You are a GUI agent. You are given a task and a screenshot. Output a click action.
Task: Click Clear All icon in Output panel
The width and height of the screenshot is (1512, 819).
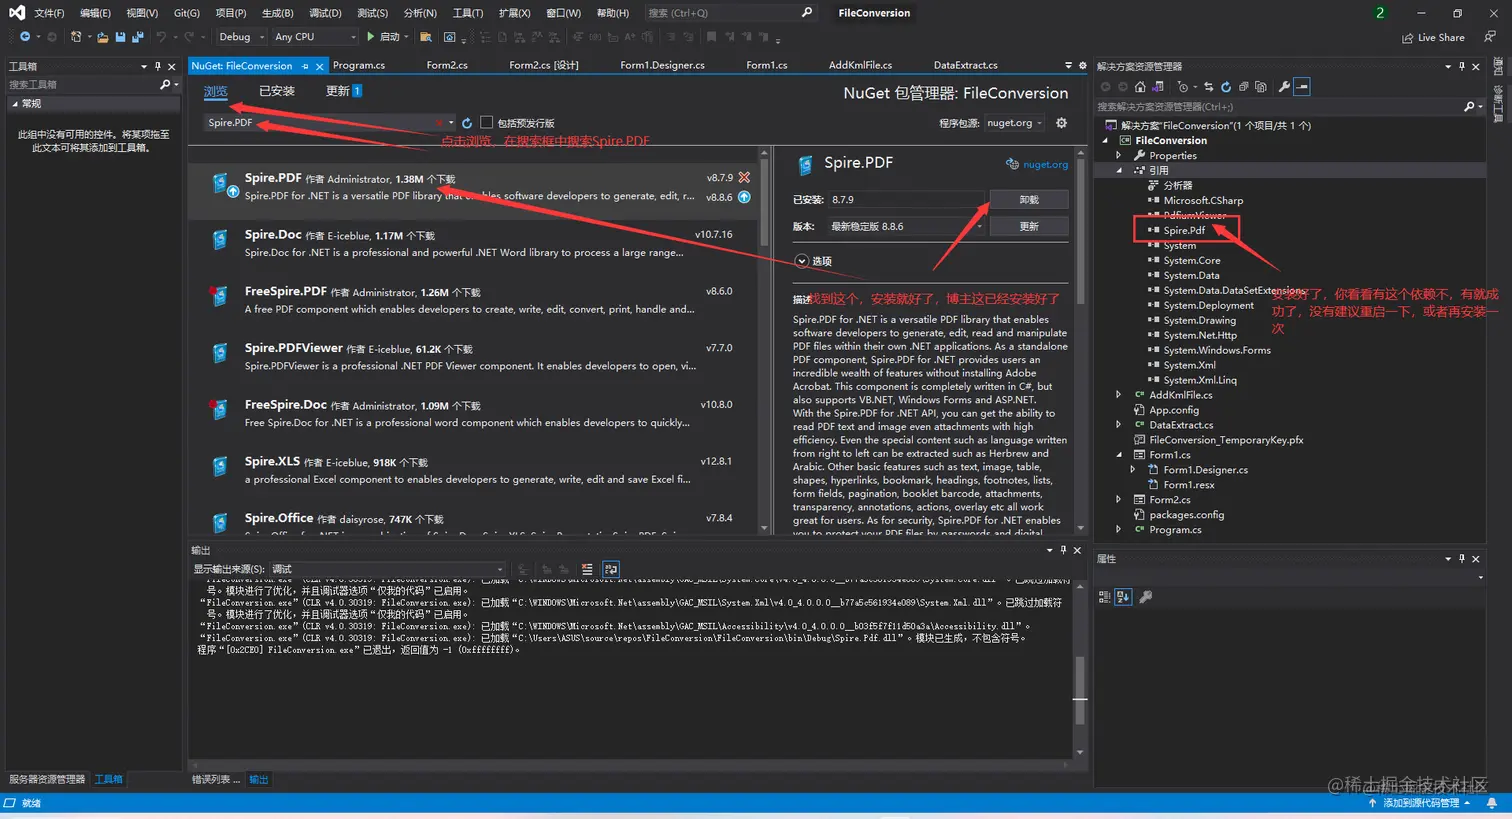click(x=587, y=569)
